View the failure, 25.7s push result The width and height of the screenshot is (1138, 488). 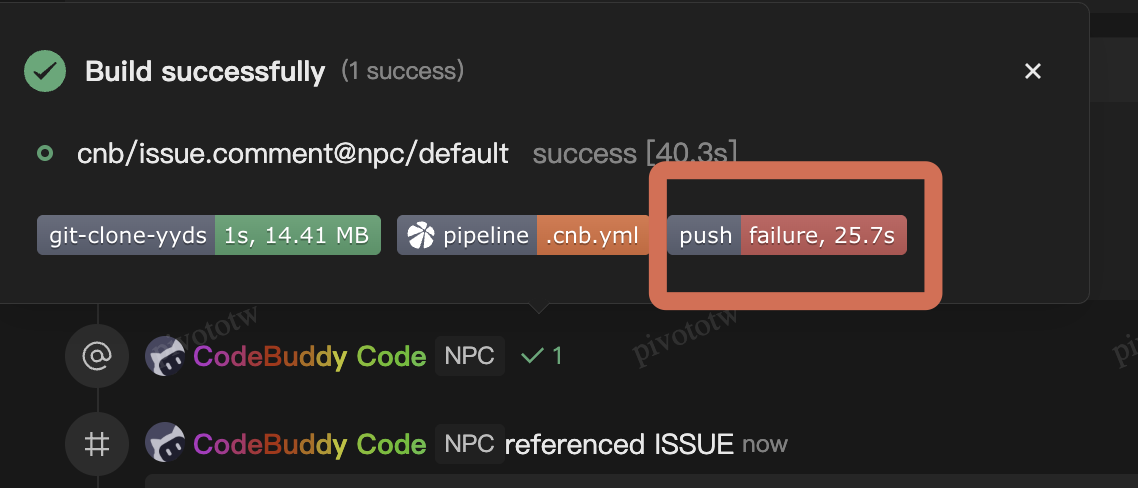(x=823, y=236)
